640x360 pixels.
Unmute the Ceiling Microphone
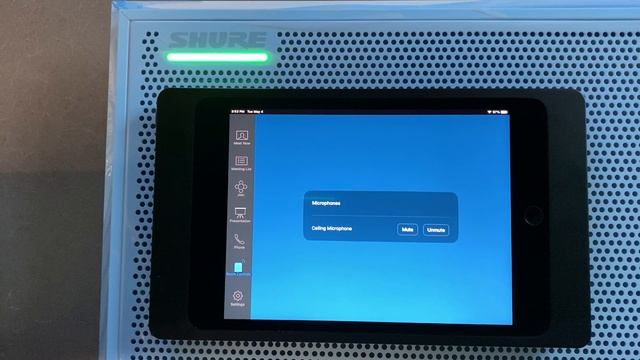point(436,230)
